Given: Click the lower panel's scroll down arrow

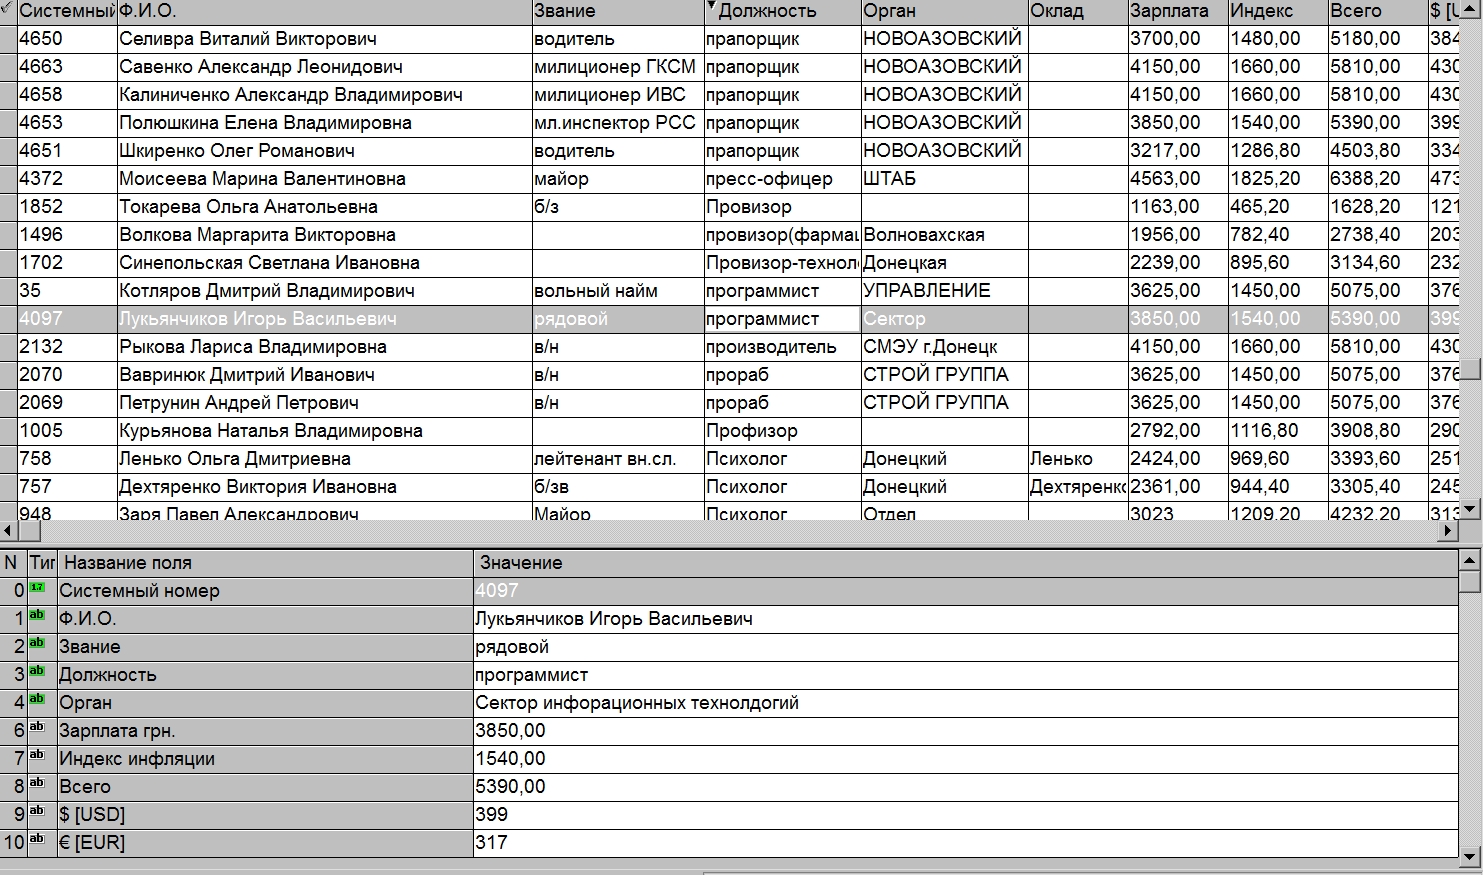Looking at the screenshot, I should click(1470, 856).
